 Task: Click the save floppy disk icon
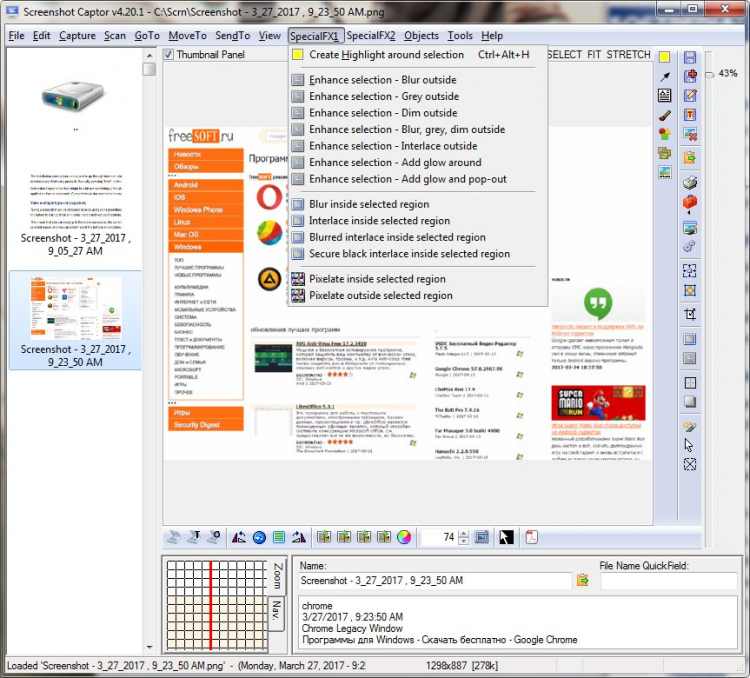pyautogui.click(x=689, y=57)
